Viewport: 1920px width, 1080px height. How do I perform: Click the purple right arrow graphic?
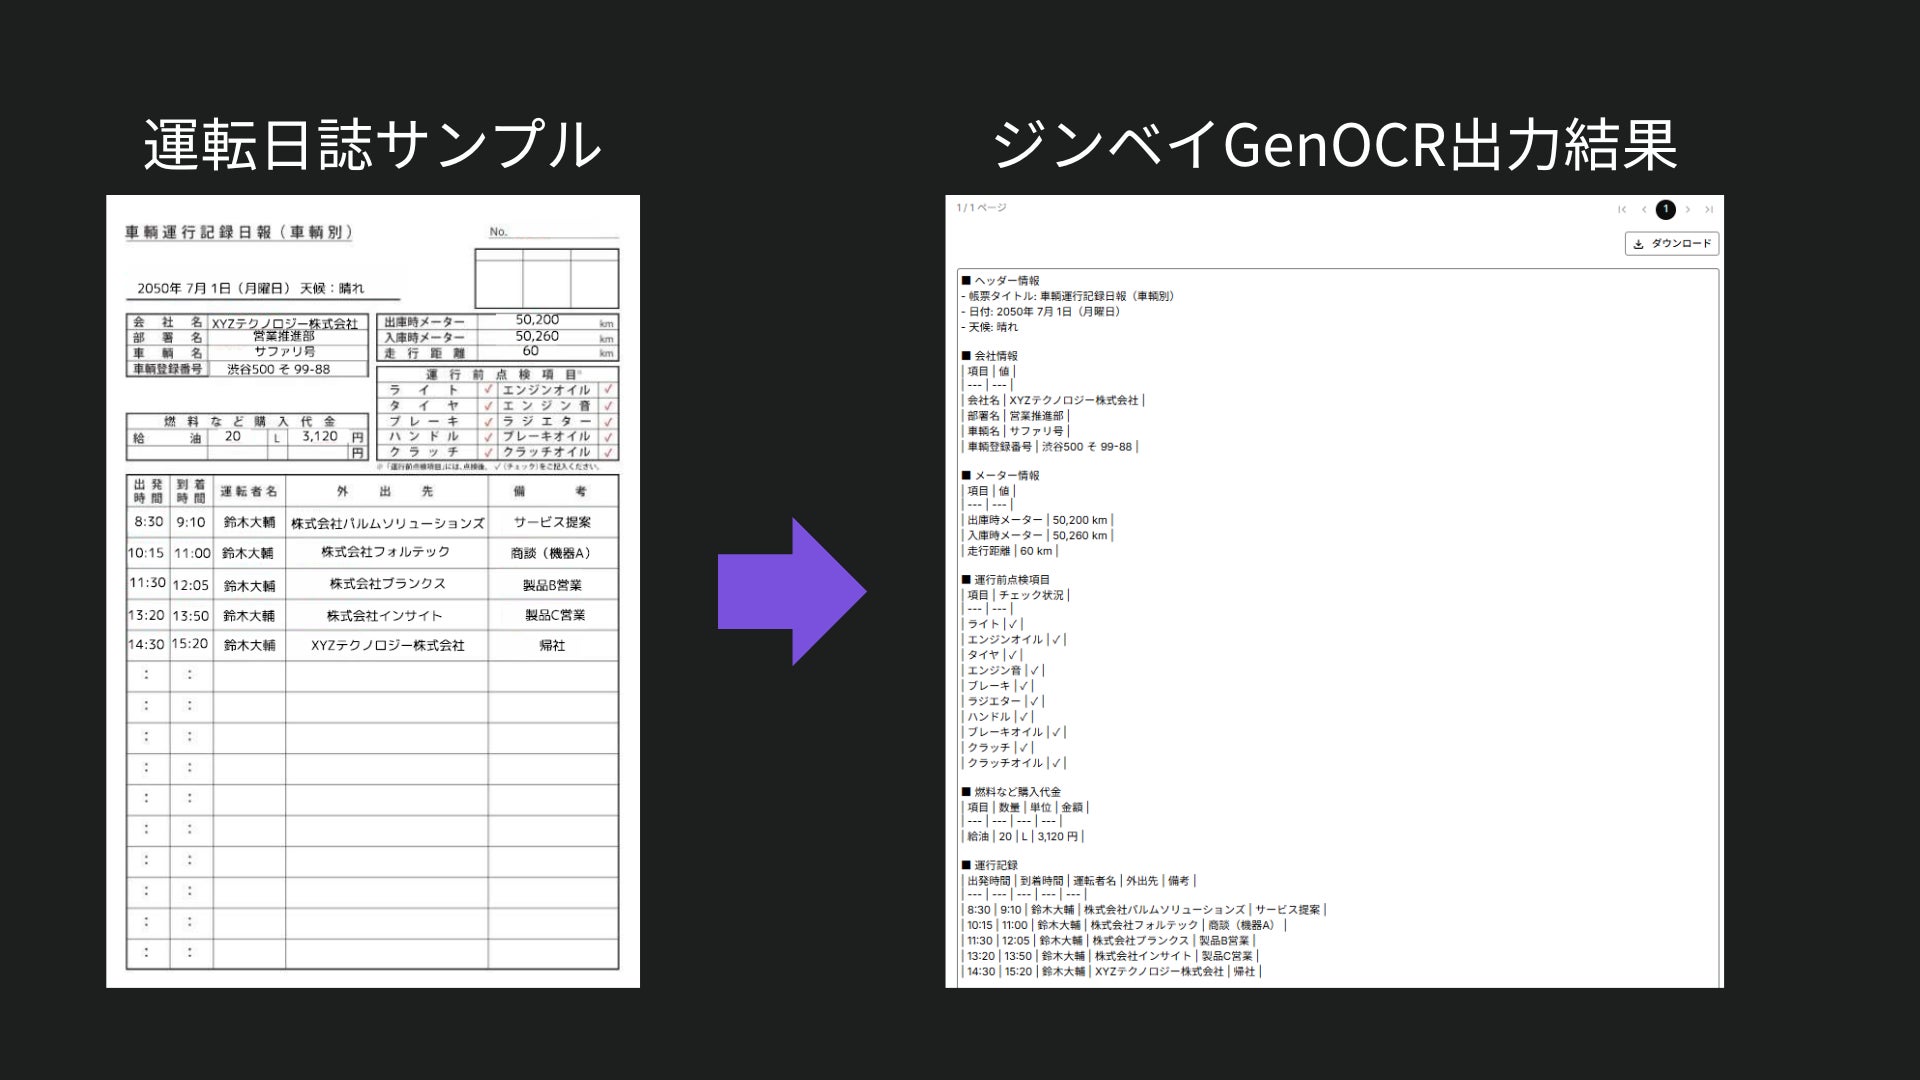tap(791, 591)
